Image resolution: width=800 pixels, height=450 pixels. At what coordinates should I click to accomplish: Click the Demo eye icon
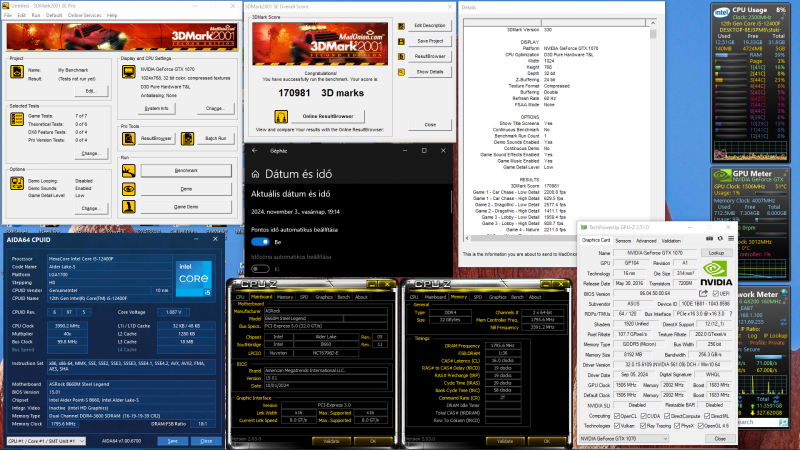(129, 189)
